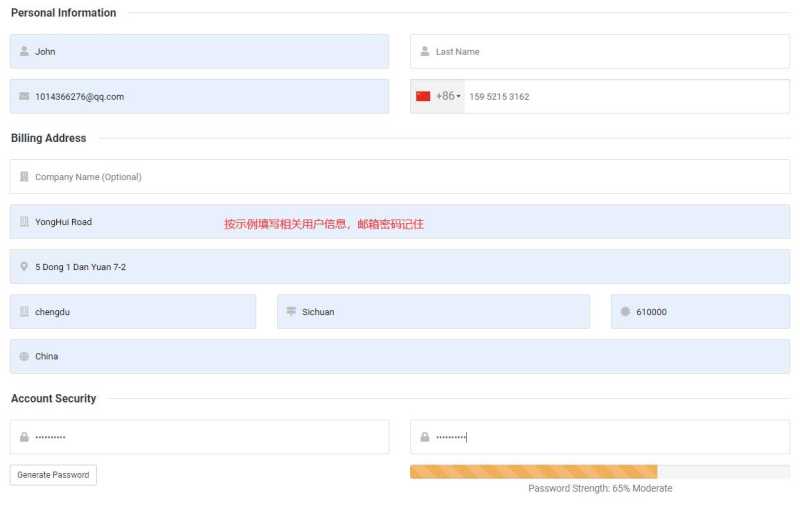This screenshot has height=509, width=800.
Task: Click the signpost icon beside Sichuan
Action: coord(291,311)
